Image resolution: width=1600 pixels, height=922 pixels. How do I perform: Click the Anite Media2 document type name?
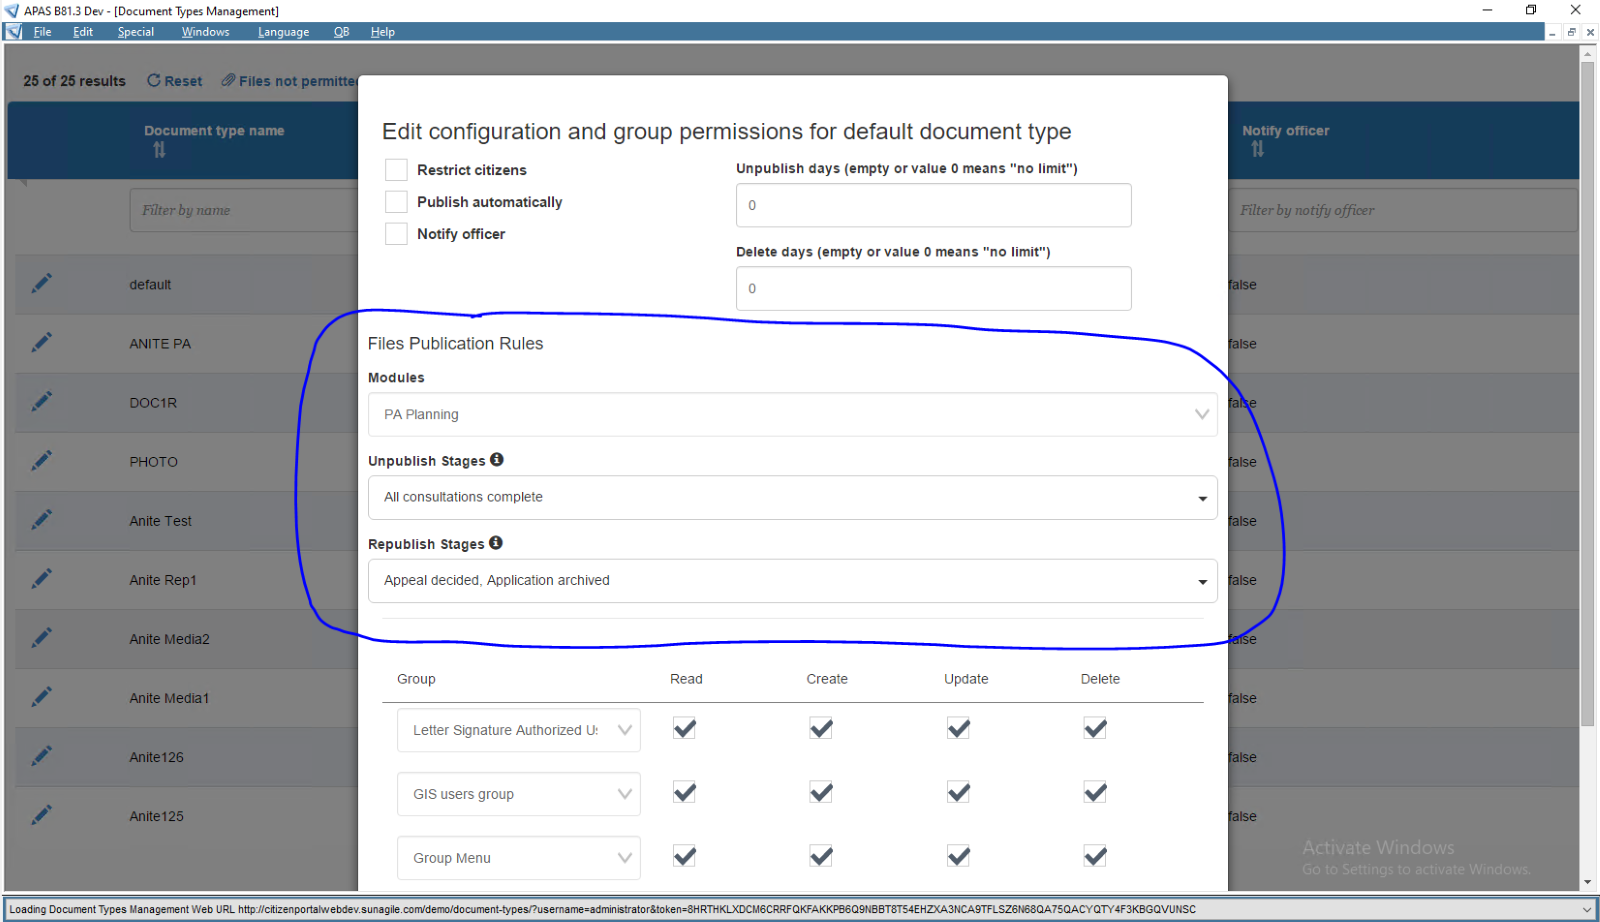[x=169, y=639]
